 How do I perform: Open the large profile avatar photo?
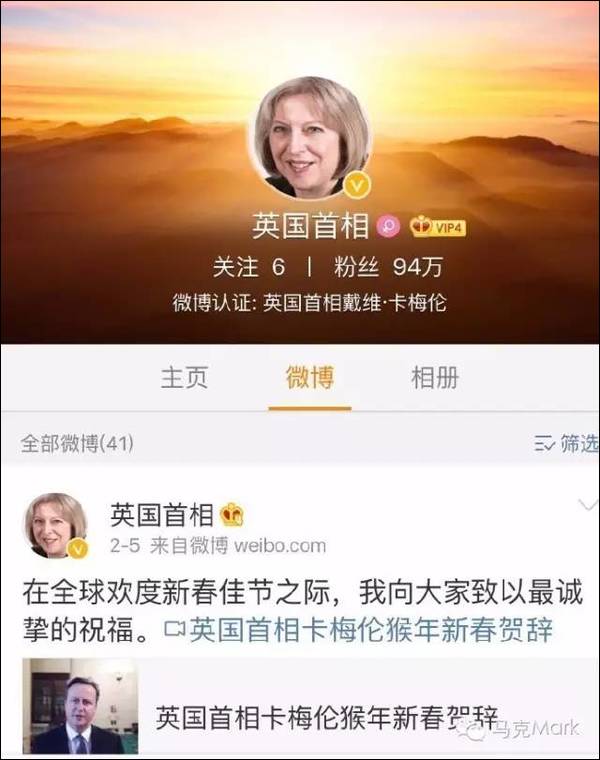click(310, 137)
